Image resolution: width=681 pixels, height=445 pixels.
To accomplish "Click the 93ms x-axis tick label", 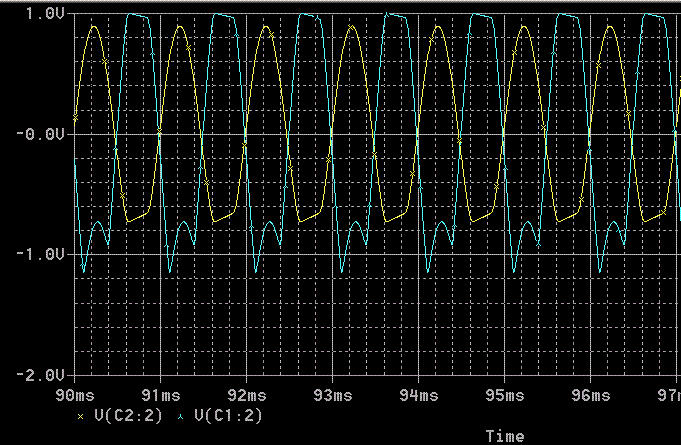I will click(332, 396).
